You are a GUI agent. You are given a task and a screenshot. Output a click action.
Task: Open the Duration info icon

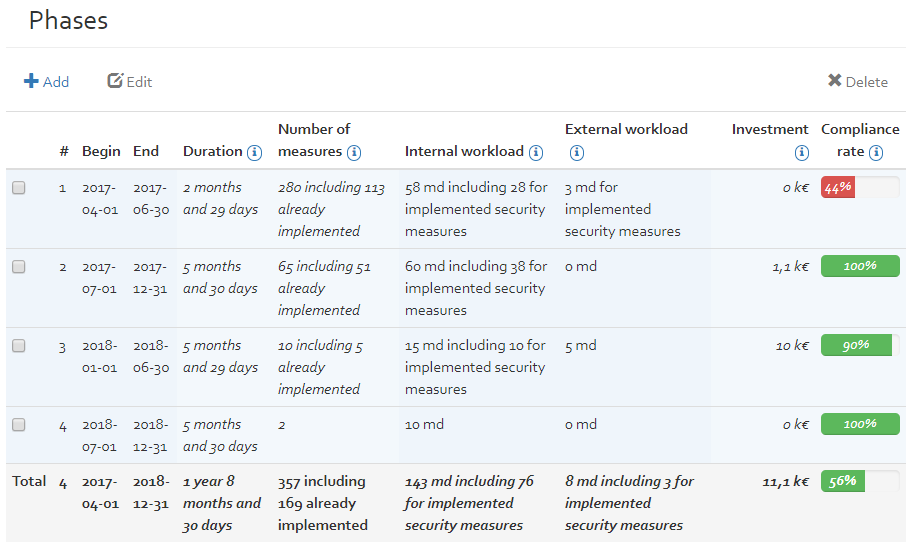coord(254,153)
